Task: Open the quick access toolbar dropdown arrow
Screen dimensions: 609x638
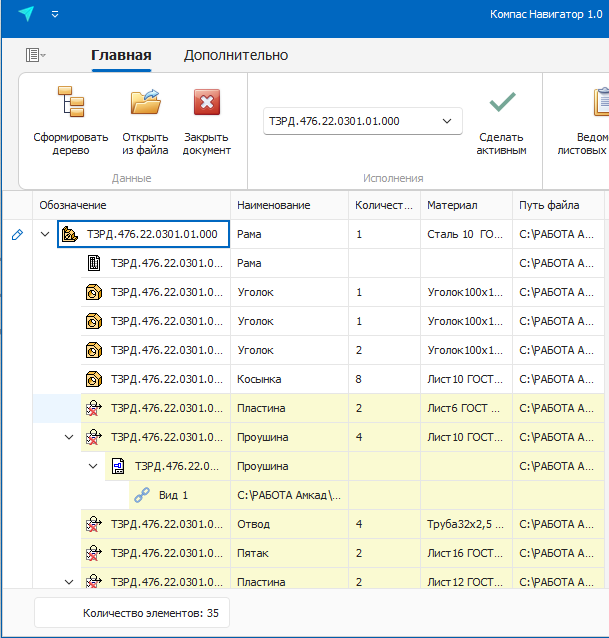Action: point(55,15)
